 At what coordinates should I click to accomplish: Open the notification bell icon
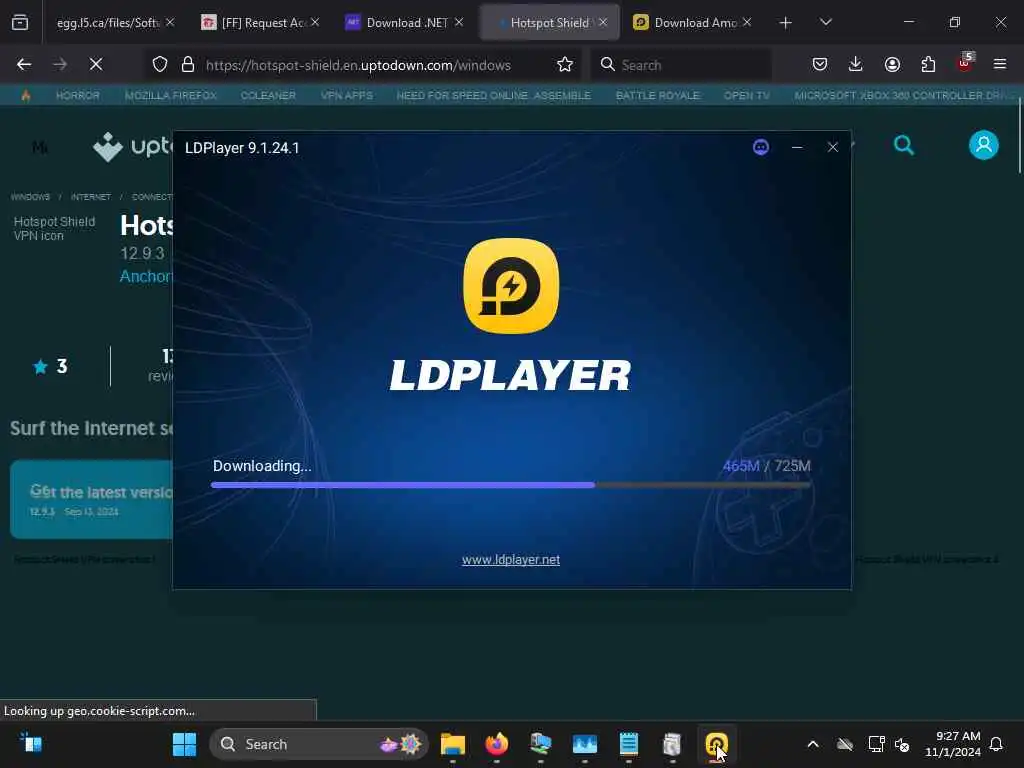[997, 744]
